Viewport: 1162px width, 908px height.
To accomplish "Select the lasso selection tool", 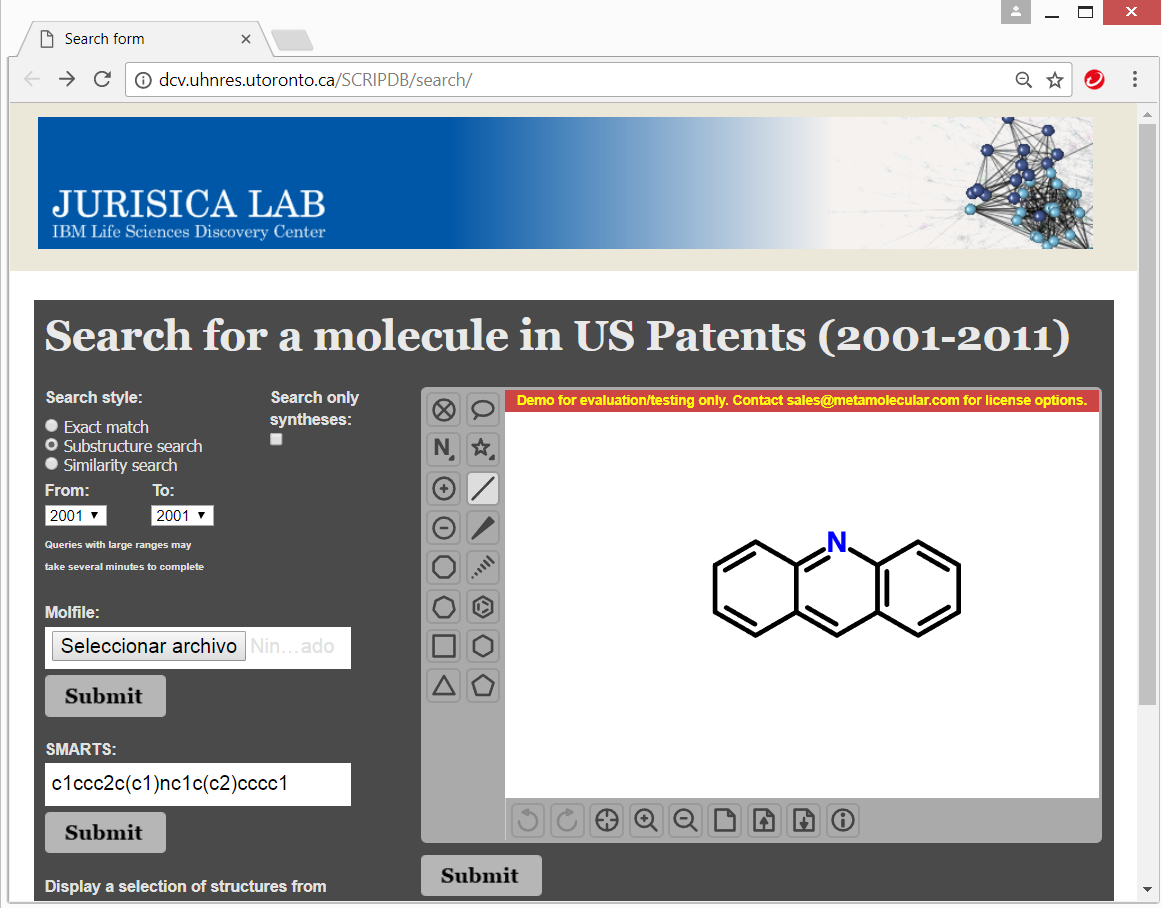I will 483,410.
